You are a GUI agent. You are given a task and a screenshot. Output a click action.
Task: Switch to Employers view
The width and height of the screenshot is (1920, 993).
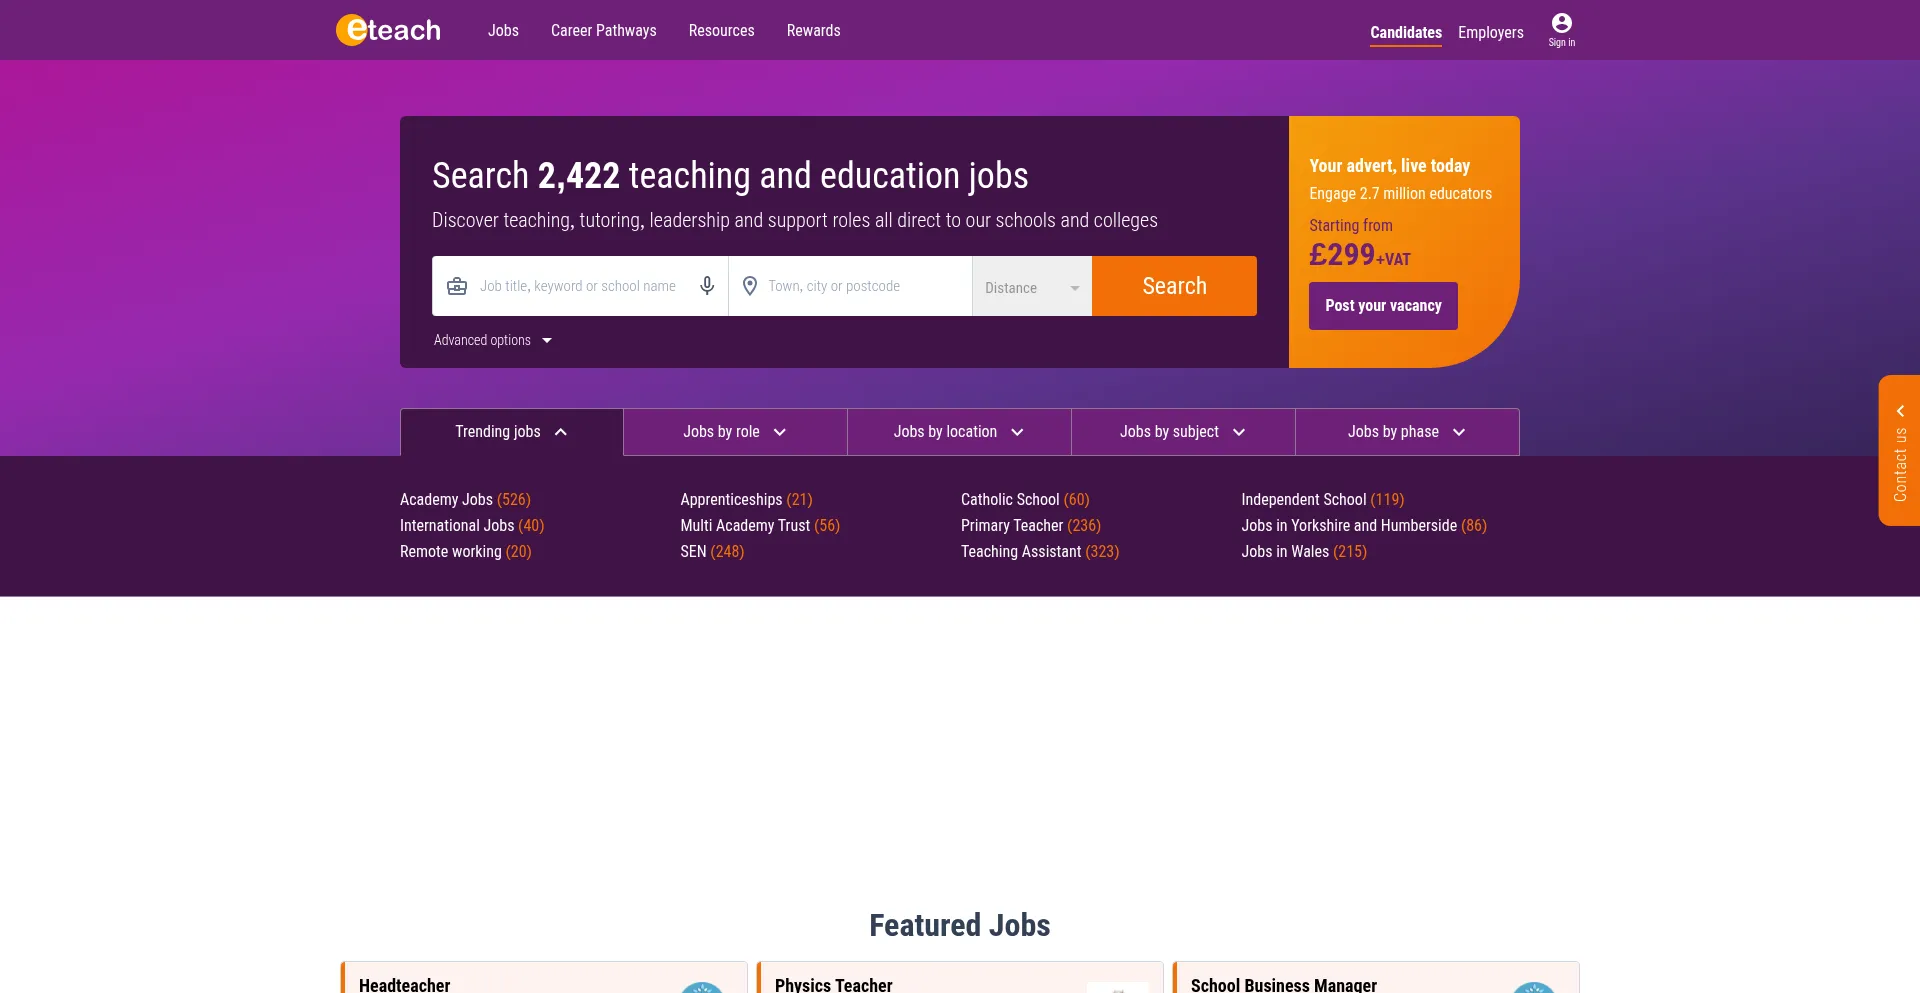(x=1490, y=33)
